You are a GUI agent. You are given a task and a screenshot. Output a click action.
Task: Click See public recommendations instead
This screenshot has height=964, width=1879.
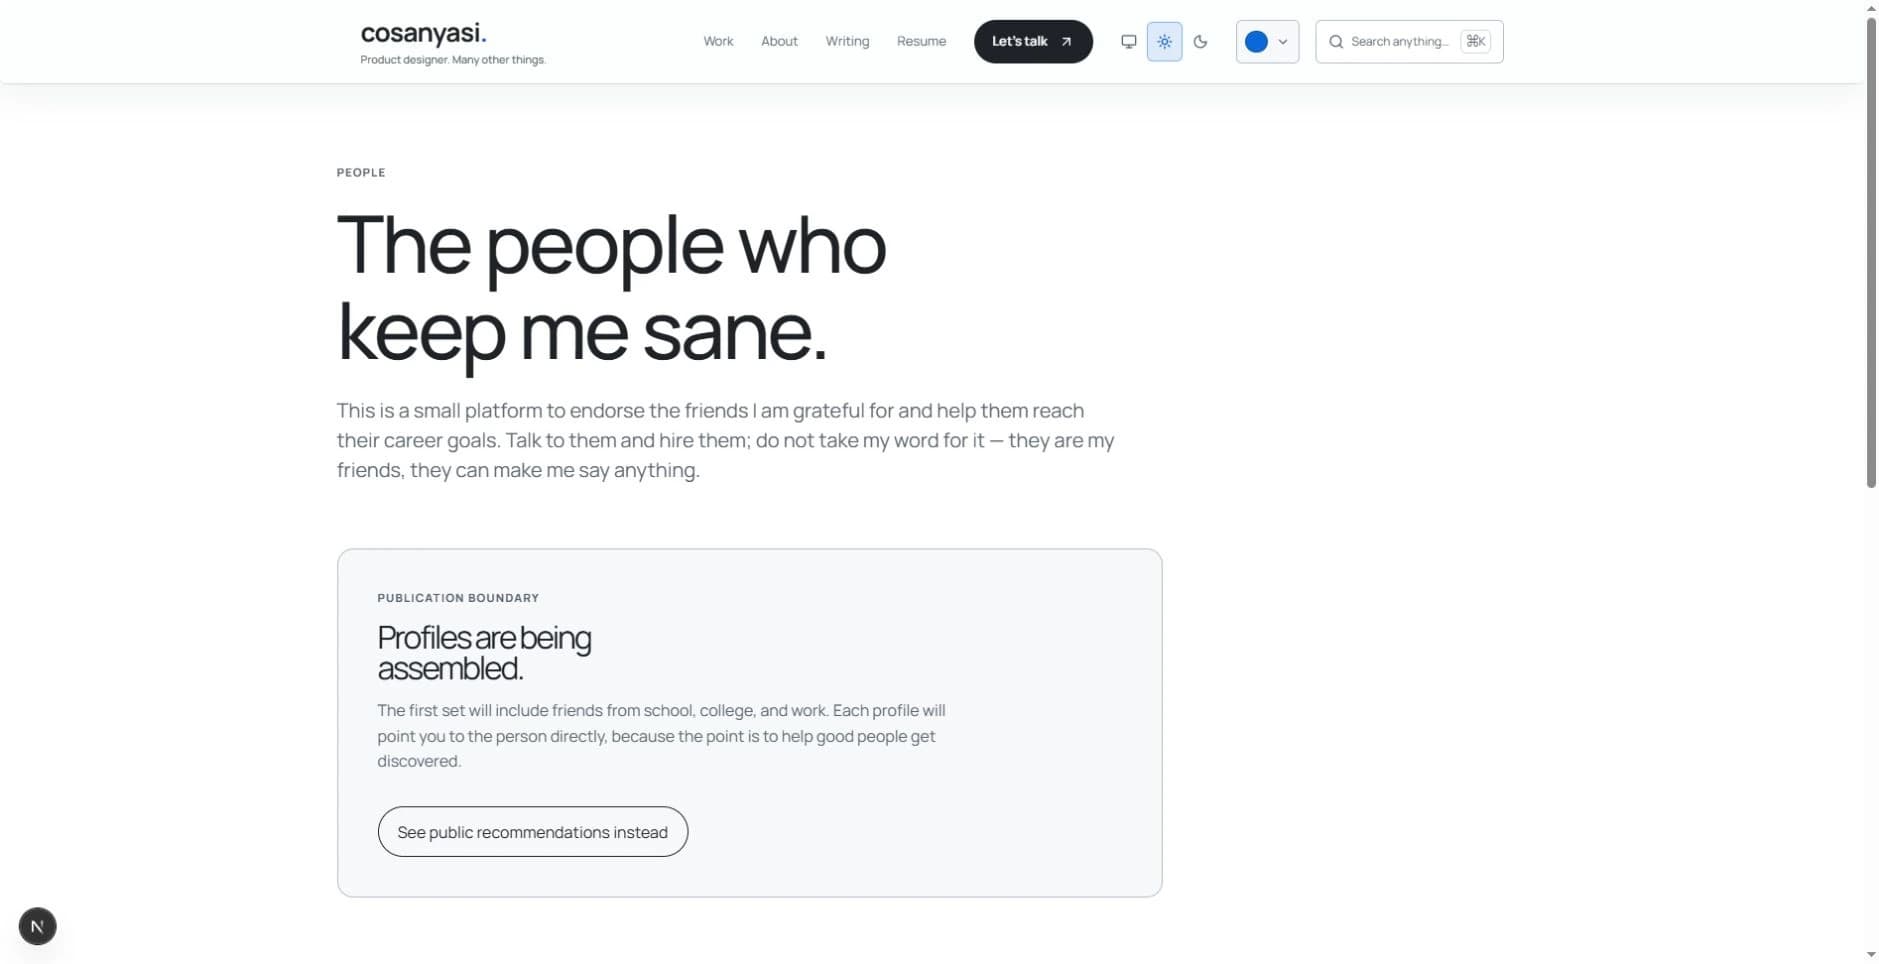coord(532,832)
